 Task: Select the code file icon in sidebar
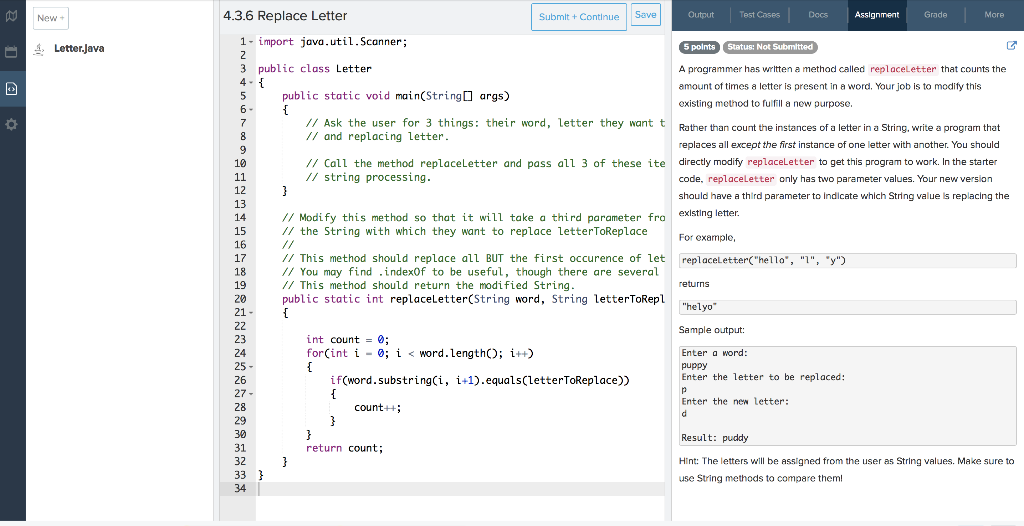(12, 88)
